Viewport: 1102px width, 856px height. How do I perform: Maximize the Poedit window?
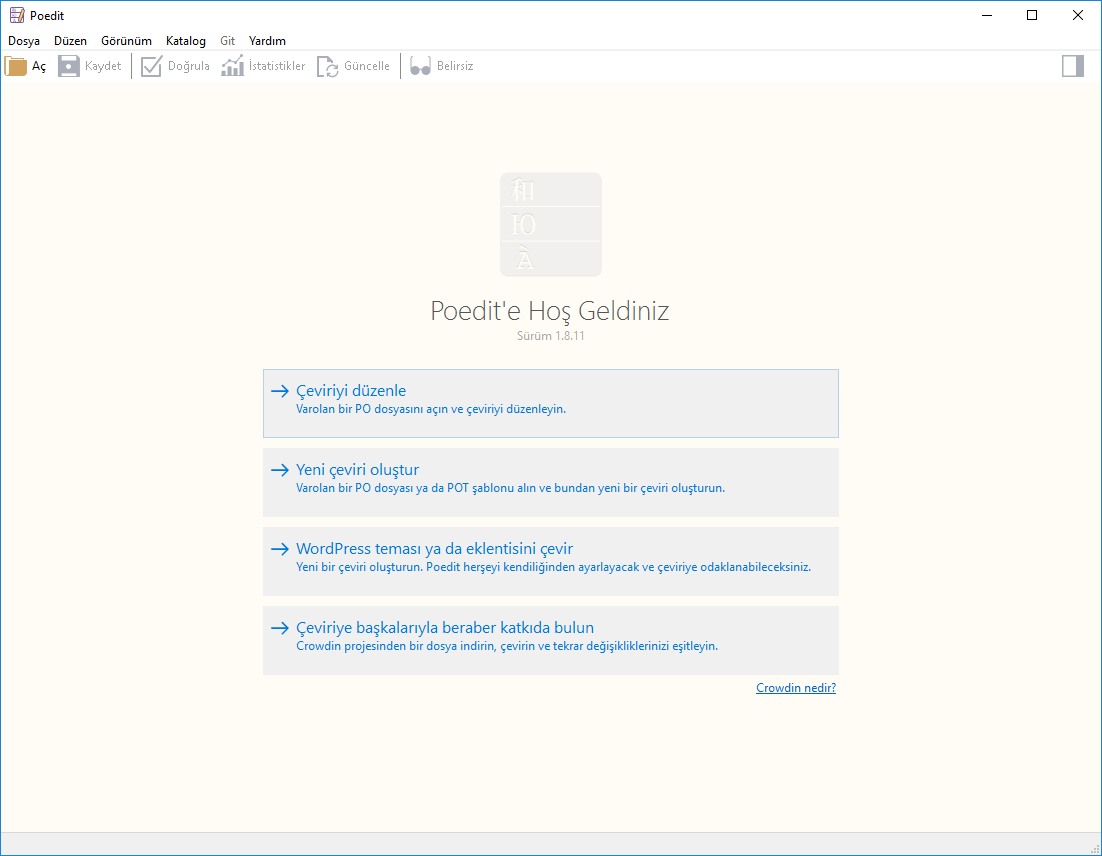[x=1032, y=15]
